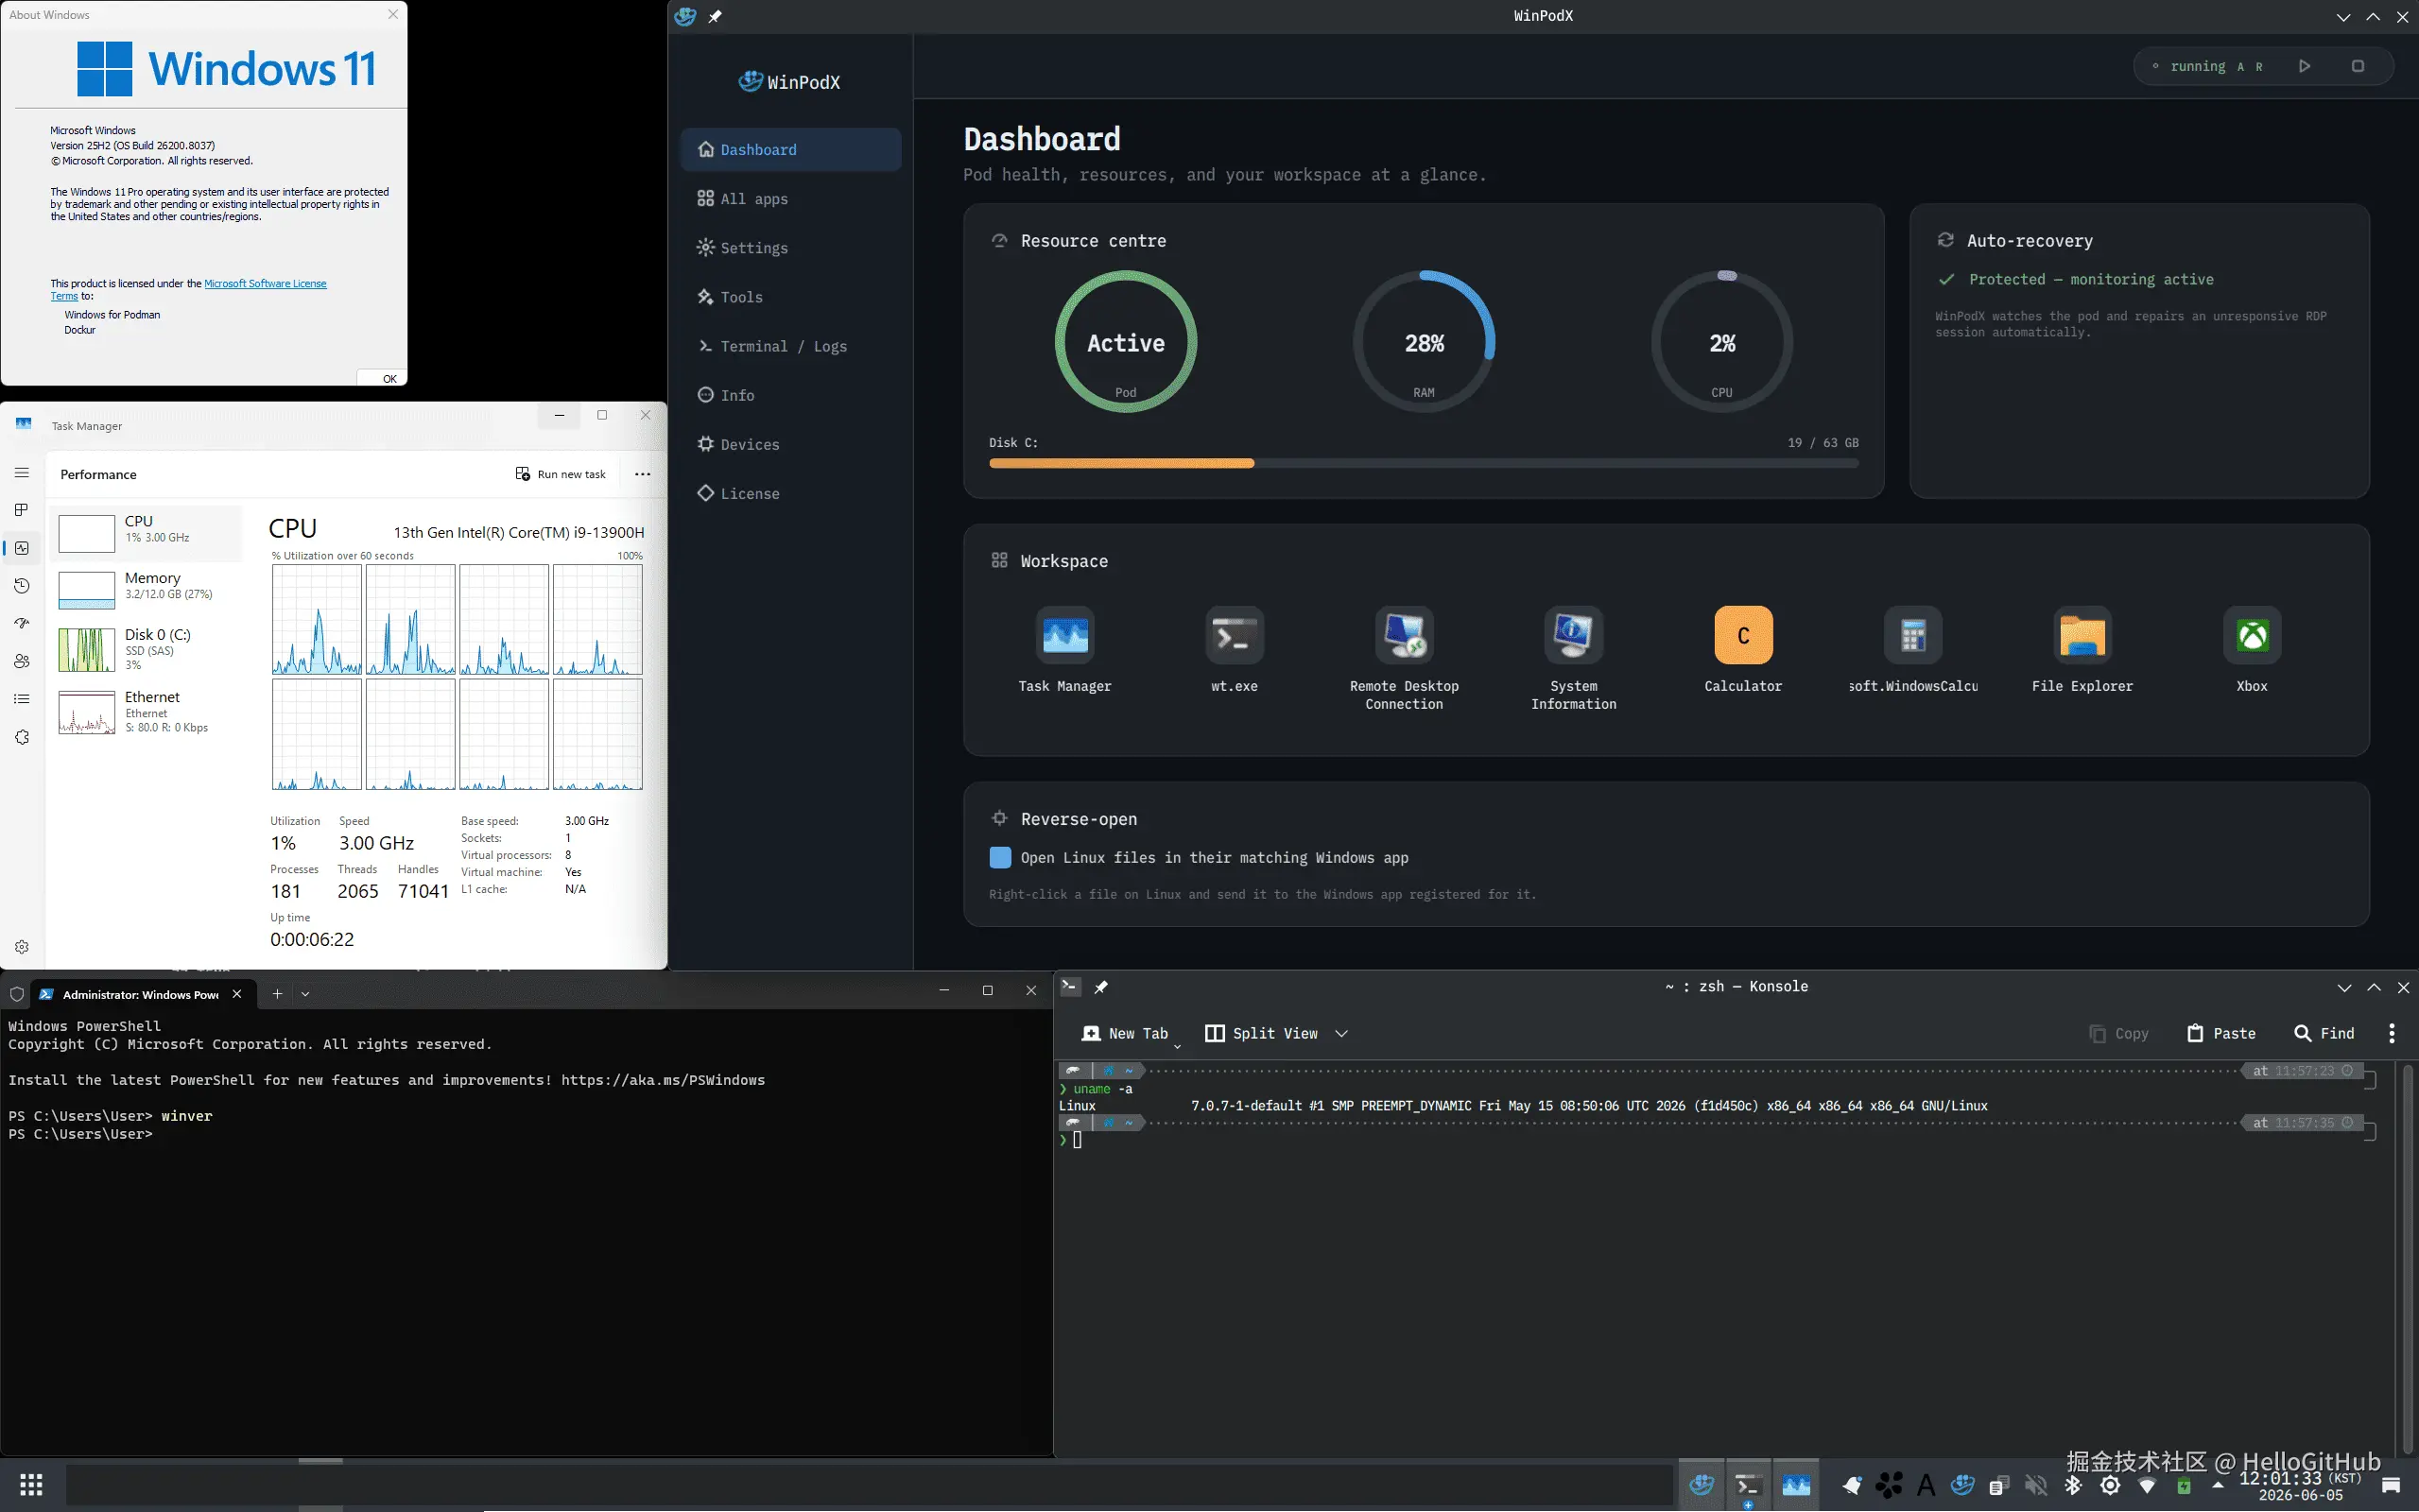Open the soft.WindowsCalcu workspace app

[x=1913, y=649]
